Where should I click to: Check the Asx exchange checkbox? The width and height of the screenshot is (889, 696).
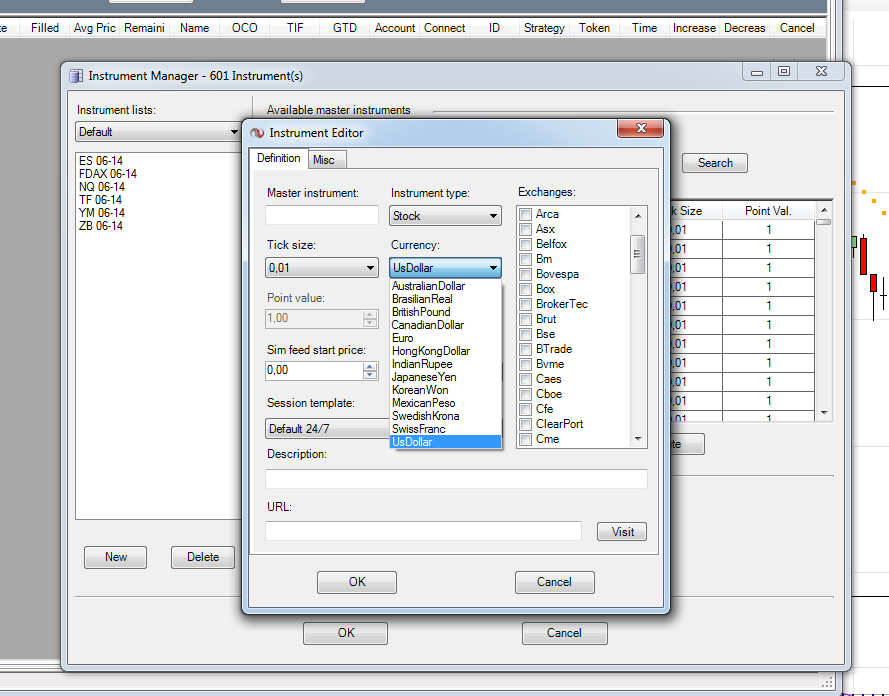(x=526, y=230)
